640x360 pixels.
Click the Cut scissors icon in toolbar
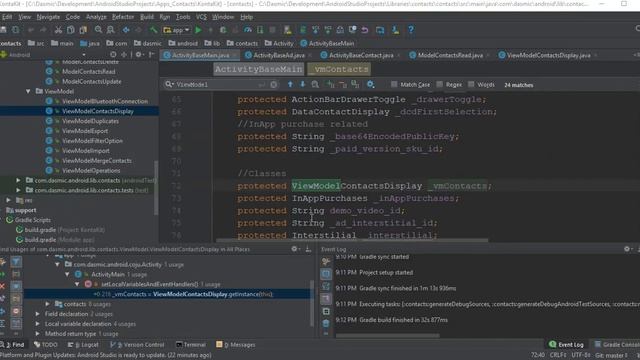(58, 30)
